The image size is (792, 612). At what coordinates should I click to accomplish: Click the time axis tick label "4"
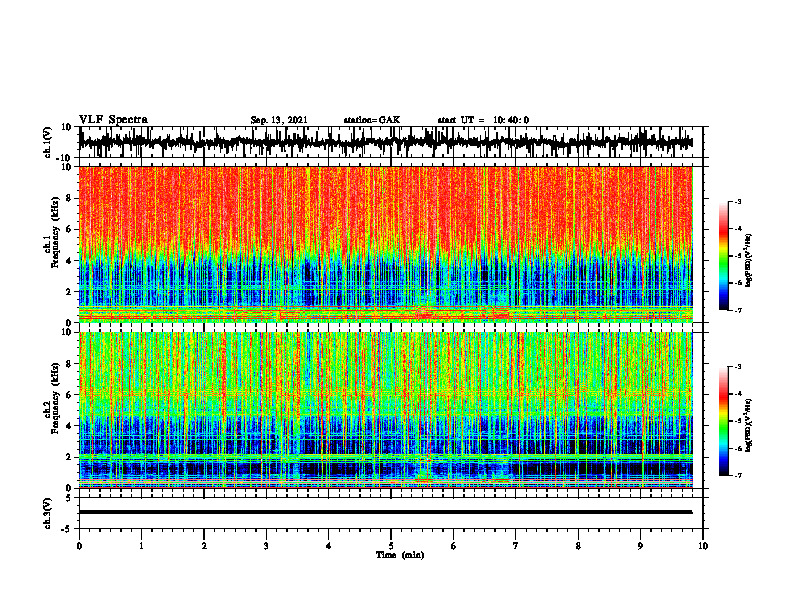328,546
